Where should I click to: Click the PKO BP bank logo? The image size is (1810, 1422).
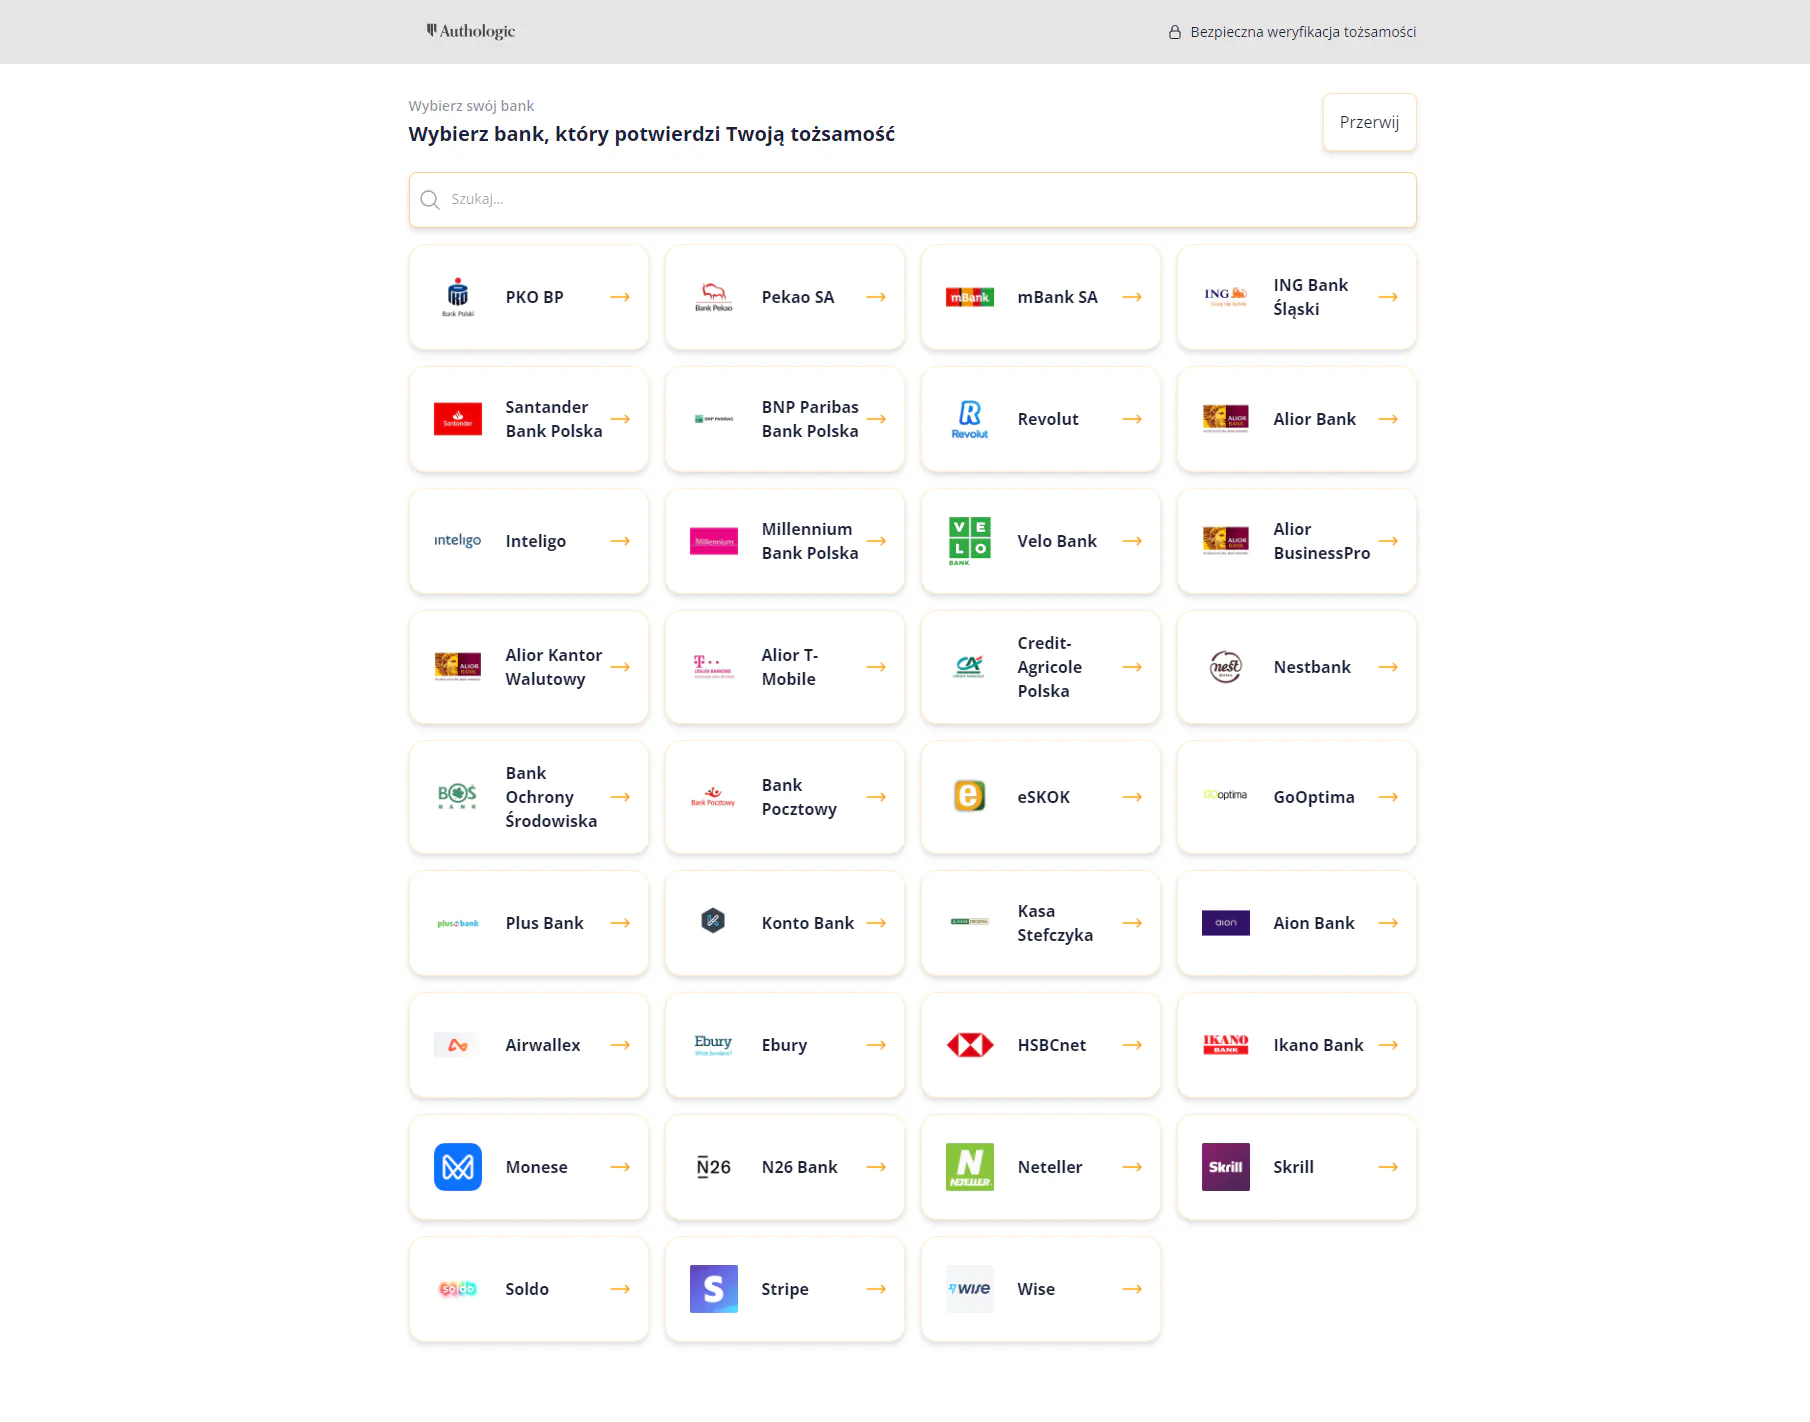[458, 297]
